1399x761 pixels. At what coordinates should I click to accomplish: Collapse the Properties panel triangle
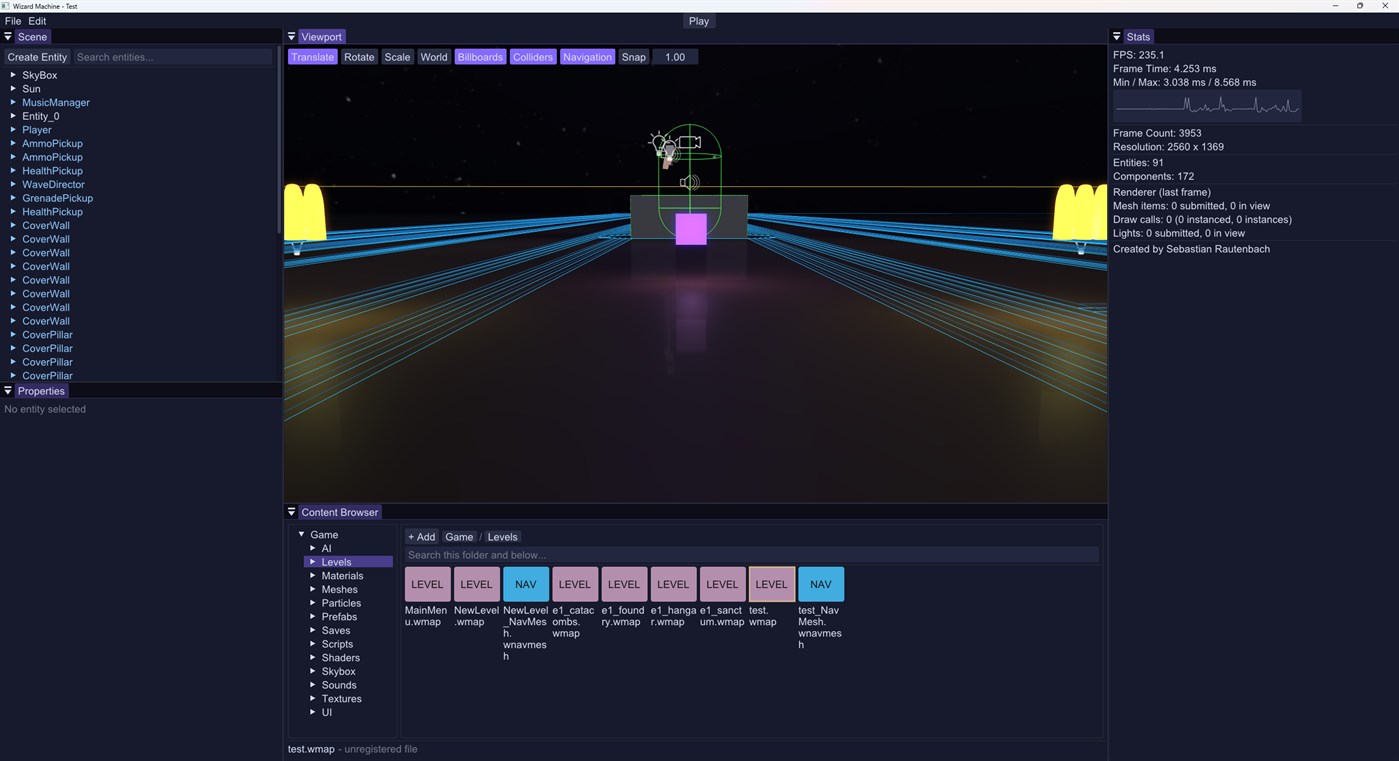click(8, 391)
